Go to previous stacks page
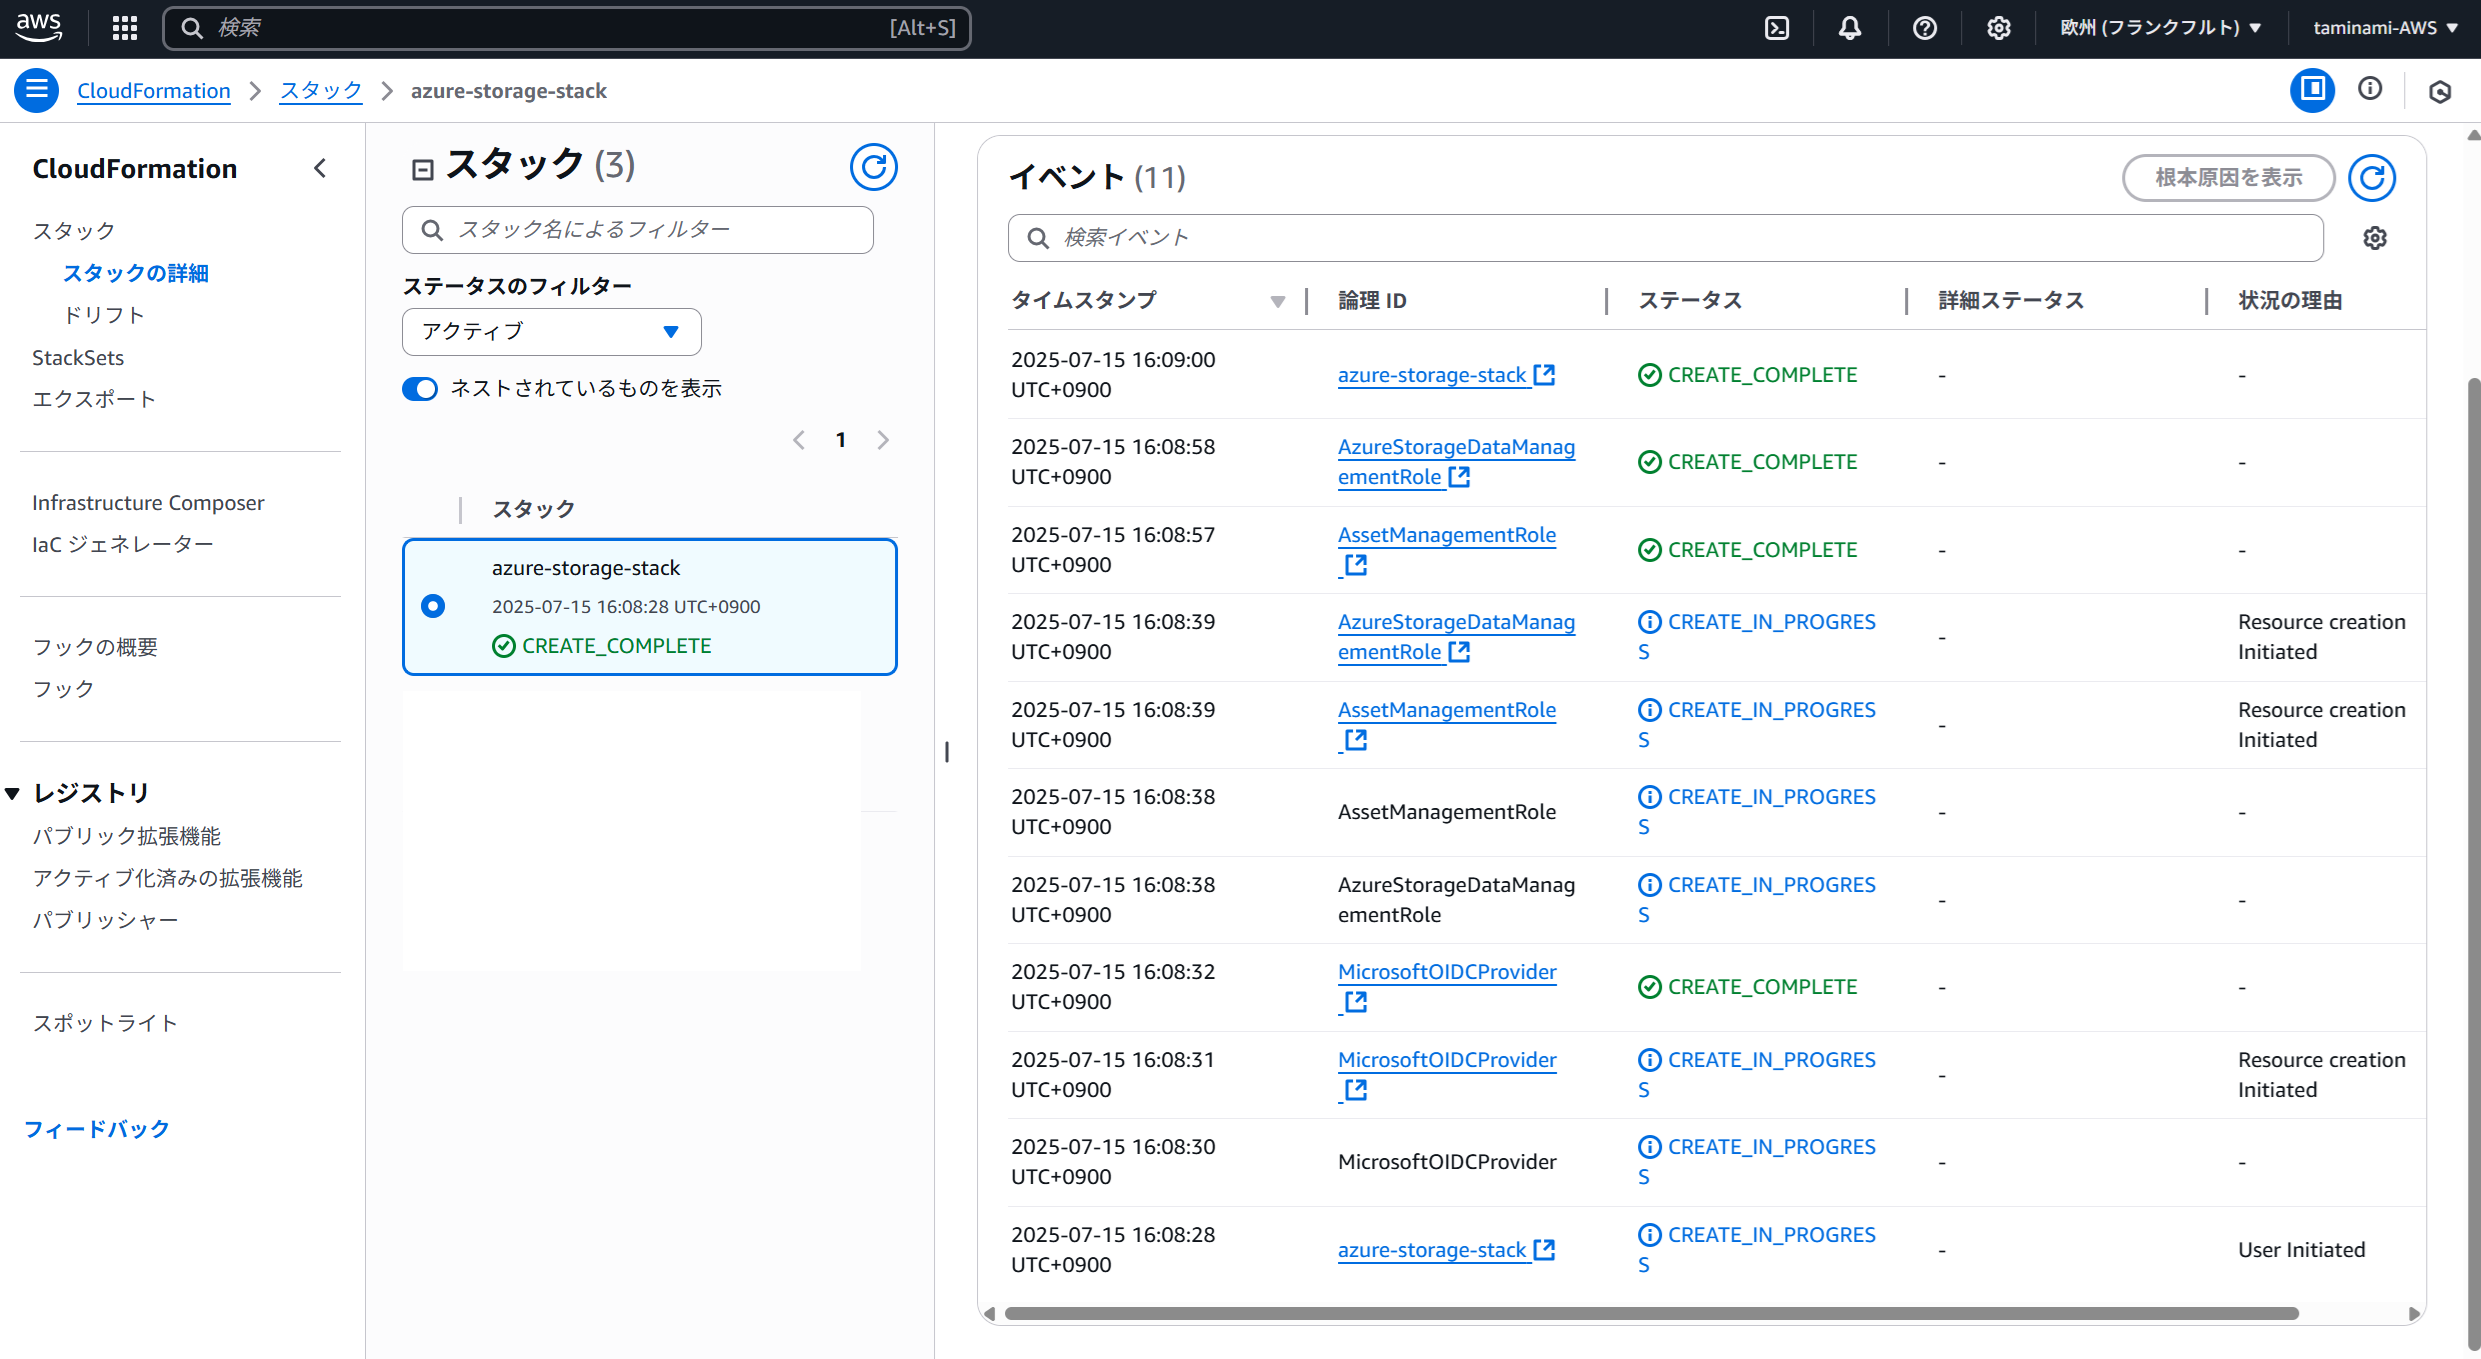This screenshot has width=2481, height=1359. tap(799, 440)
